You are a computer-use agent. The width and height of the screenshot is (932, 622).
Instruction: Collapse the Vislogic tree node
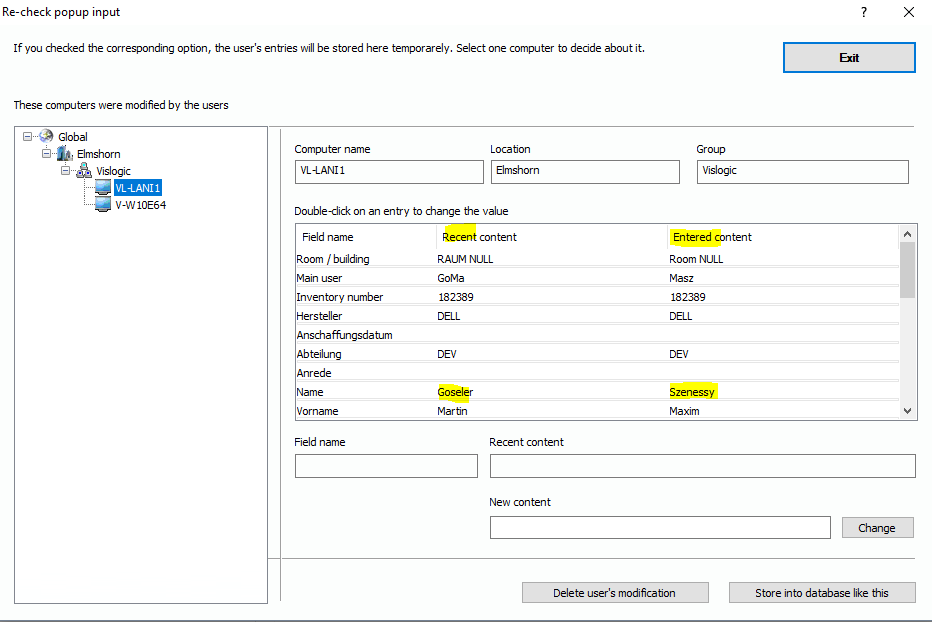pyautogui.click(x=66, y=171)
